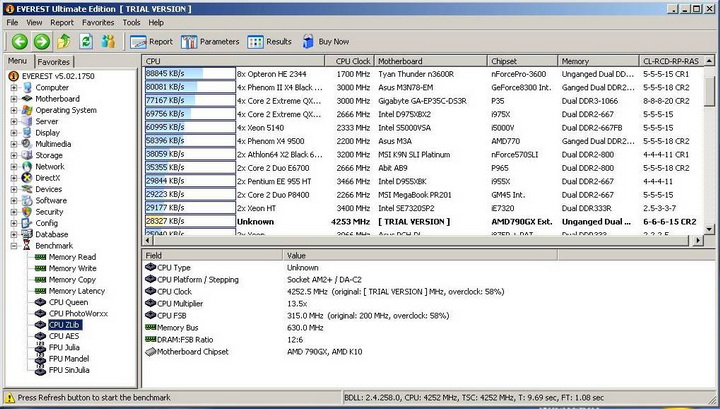This screenshot has width=720, height=409.
Task: Switch to the Favorites tab
Action: 54,62
